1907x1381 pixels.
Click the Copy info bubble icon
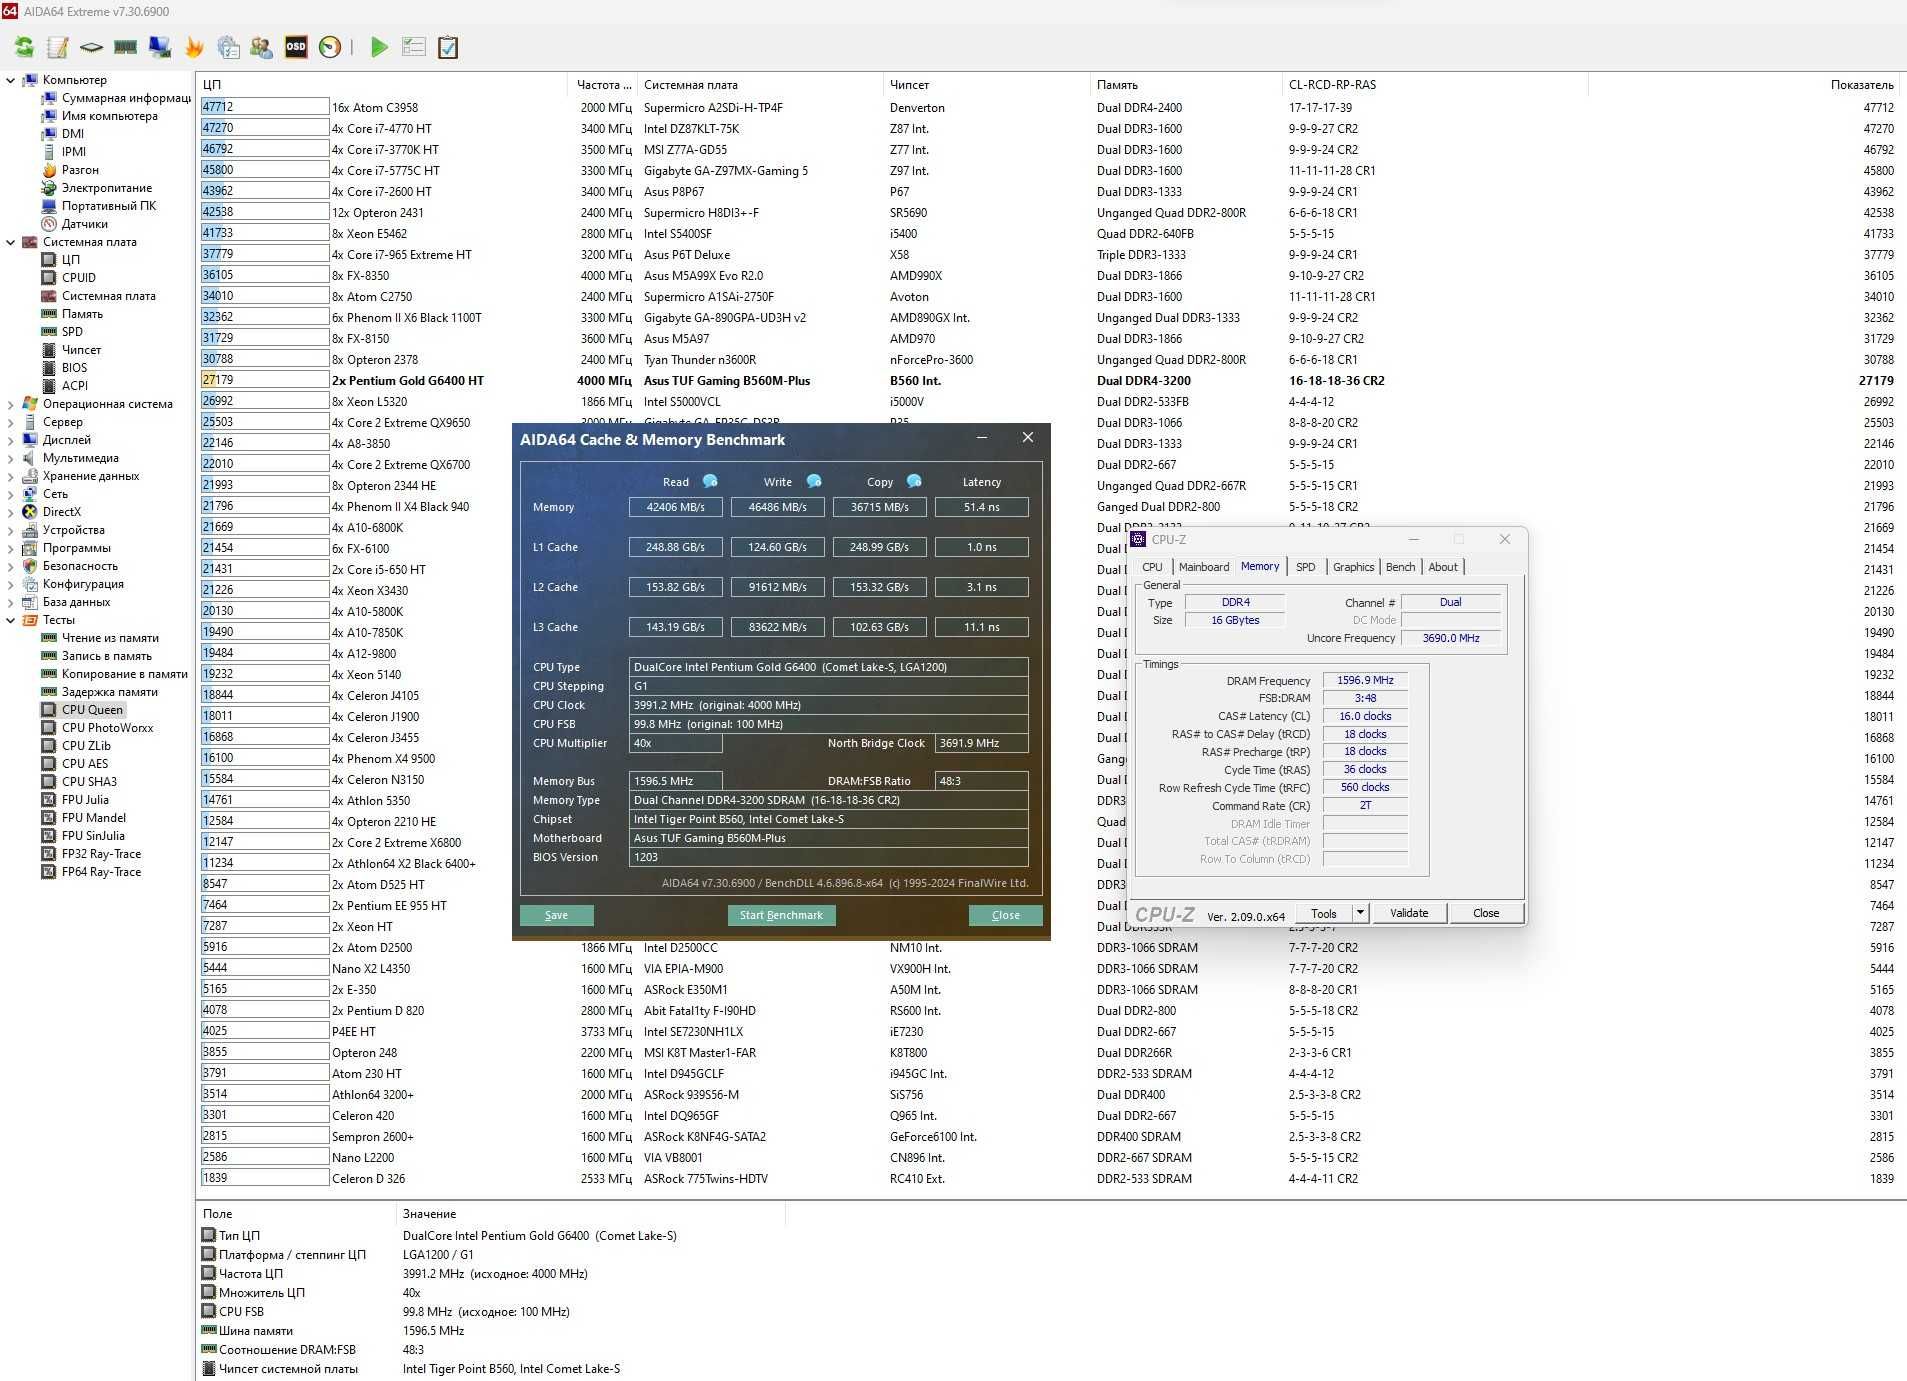coord(914,481)
